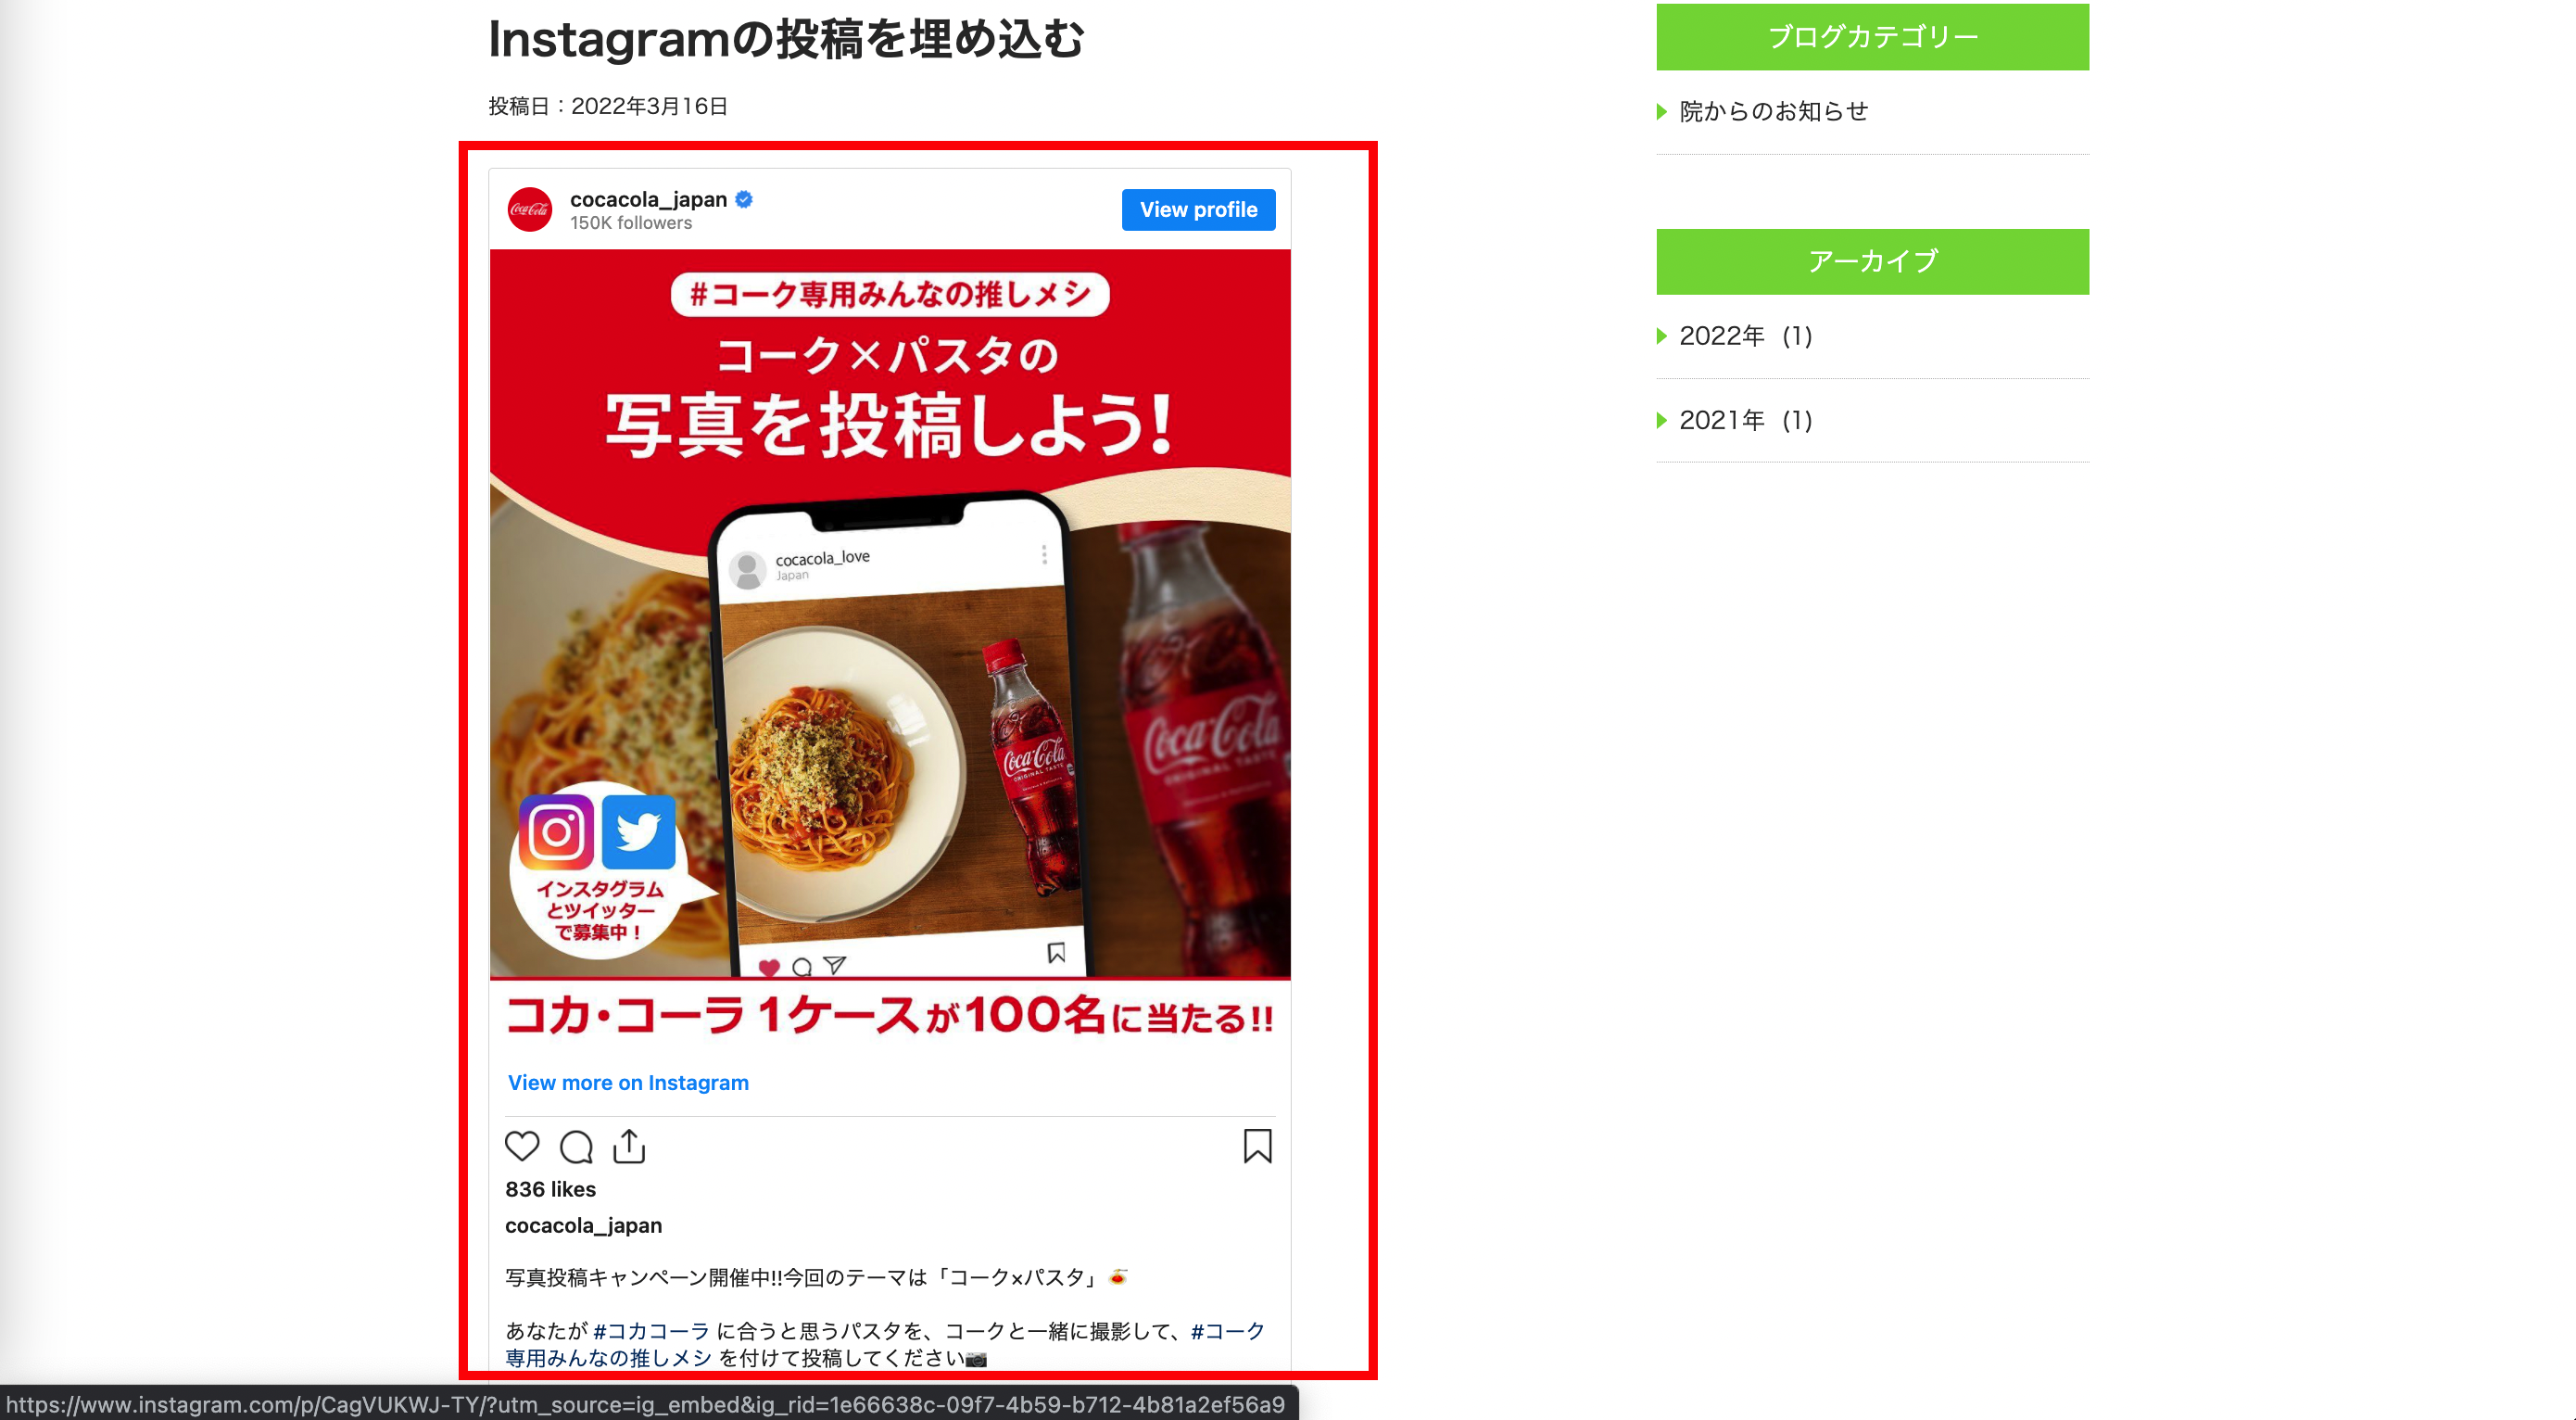Open the comment bubble icon
Viewport: 2576px width, 1420px height.
(x=576, y=1147)
